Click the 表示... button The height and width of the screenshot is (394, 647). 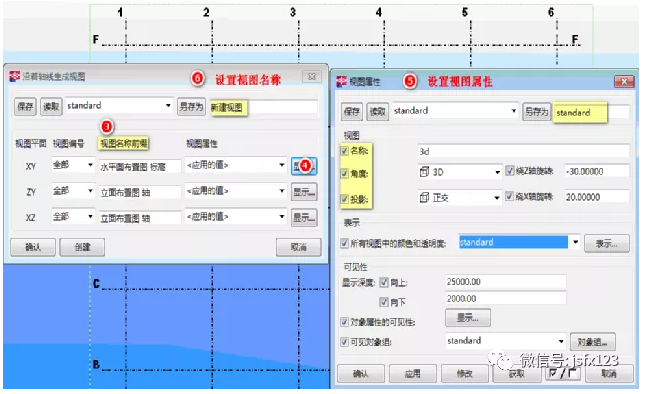click(607, 243)
